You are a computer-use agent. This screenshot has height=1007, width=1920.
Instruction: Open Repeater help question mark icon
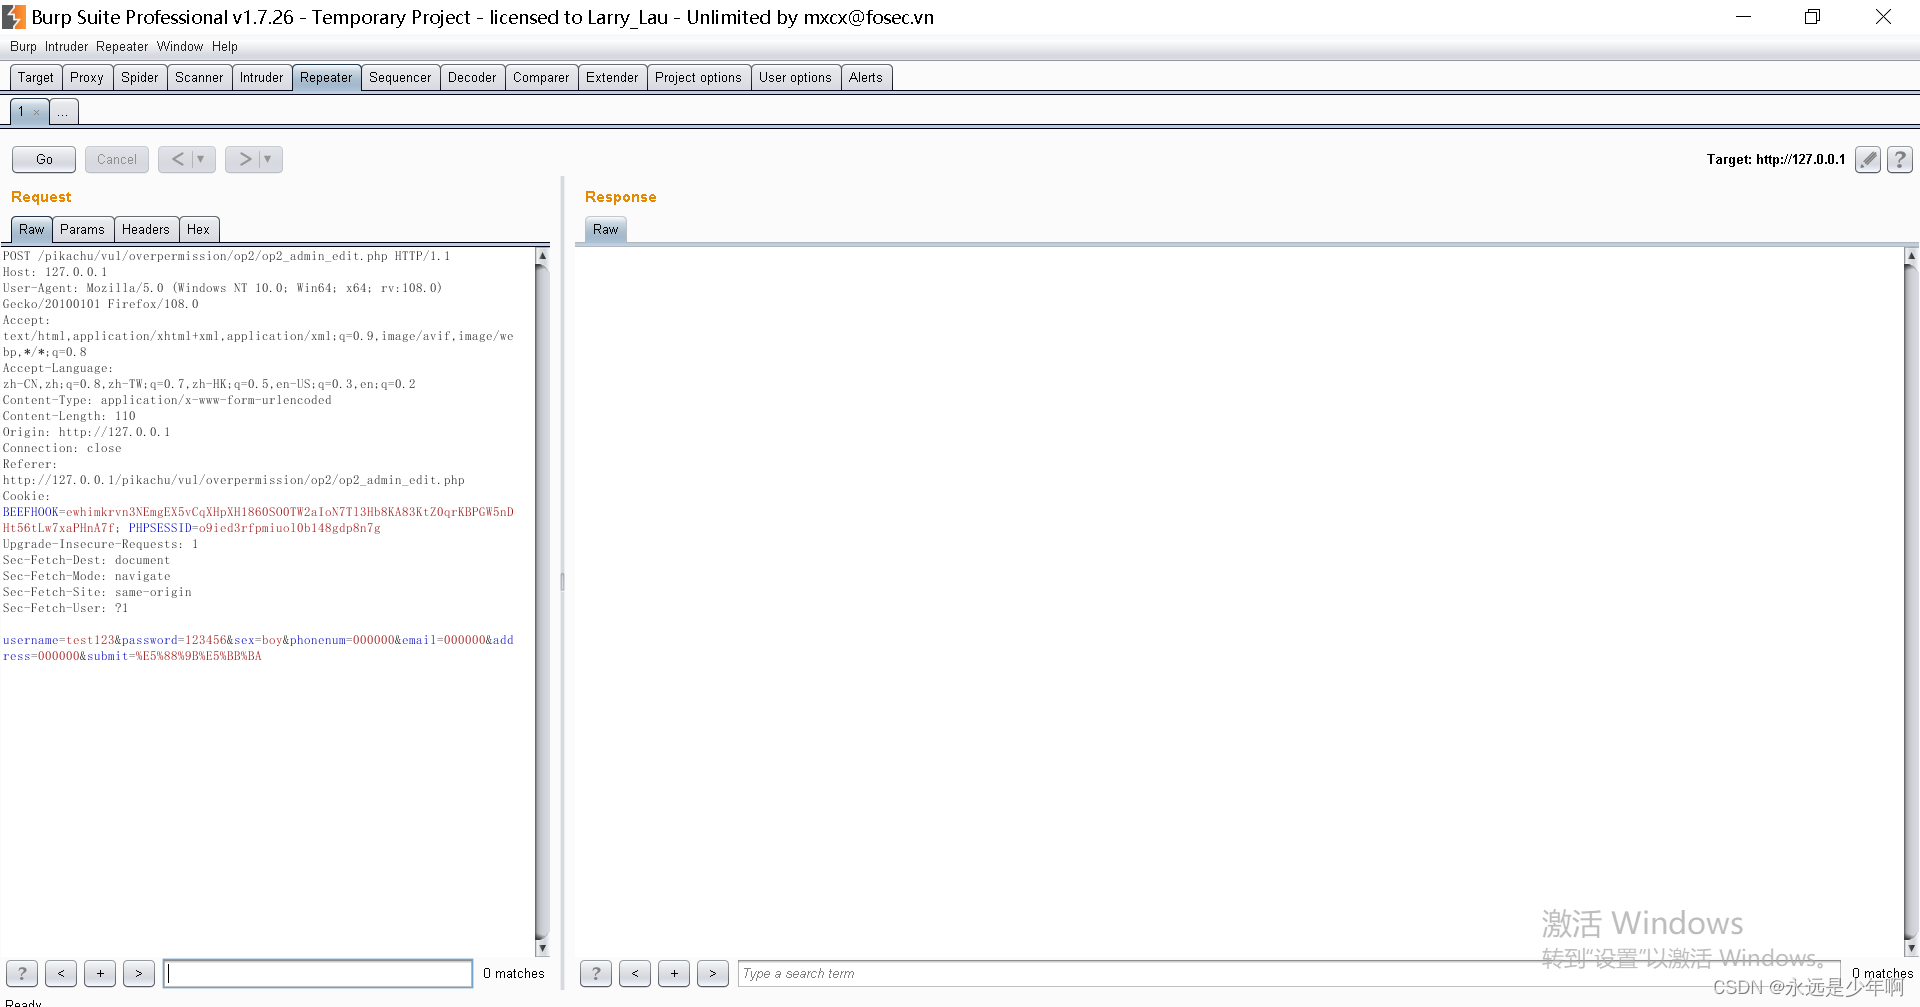click(1900, 159)
